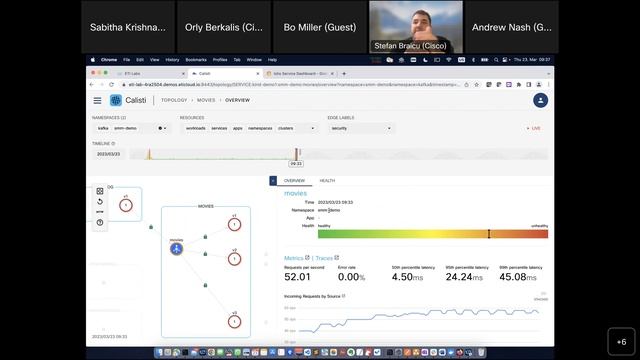The image size is (640, 360).
Task: Select Stefan Braicu's video tile
Action: (416, 27)
